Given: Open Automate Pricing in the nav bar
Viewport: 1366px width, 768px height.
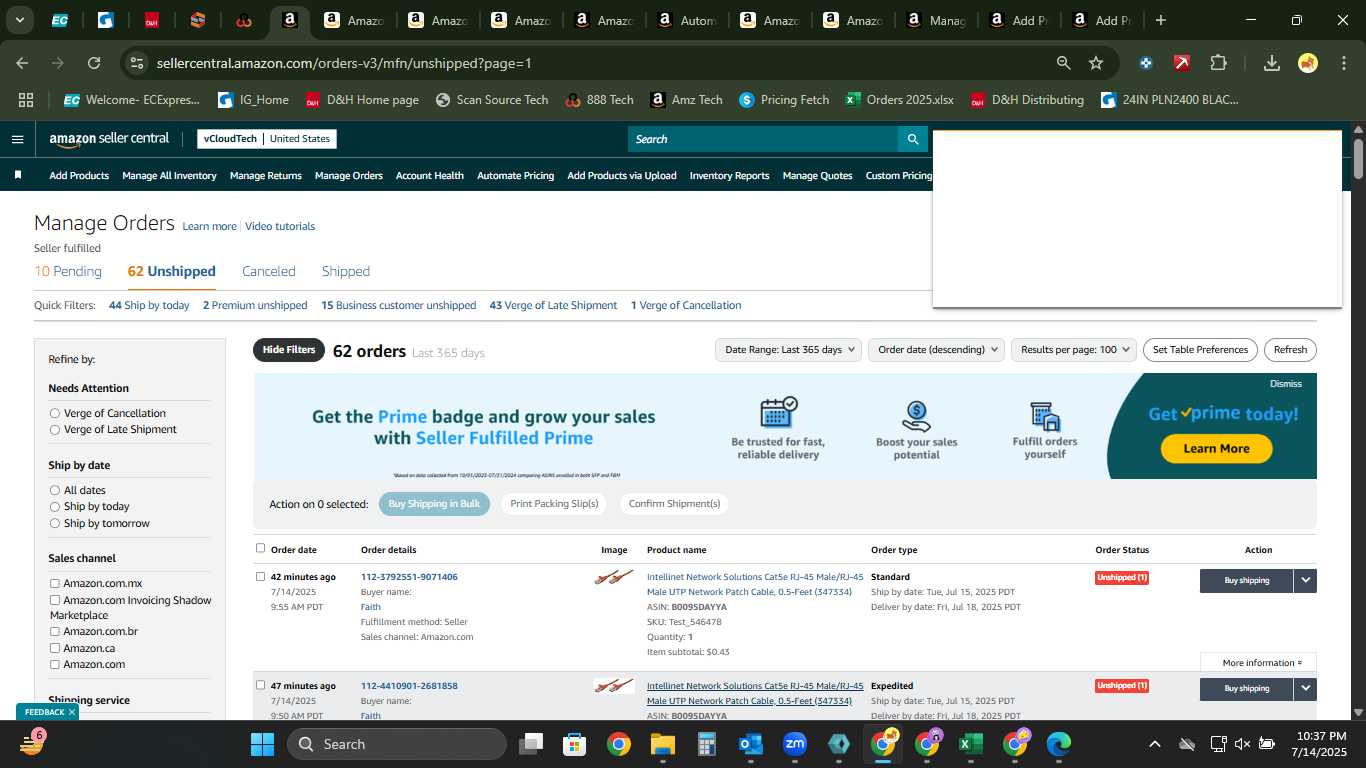Looking at the screenshot, I should pos(515,175).
